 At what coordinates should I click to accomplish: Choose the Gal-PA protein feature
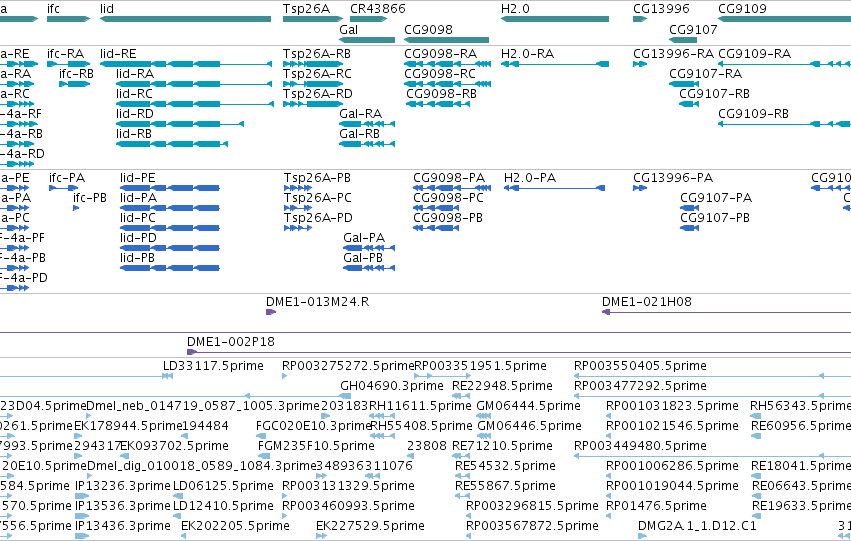pos(369,248)
